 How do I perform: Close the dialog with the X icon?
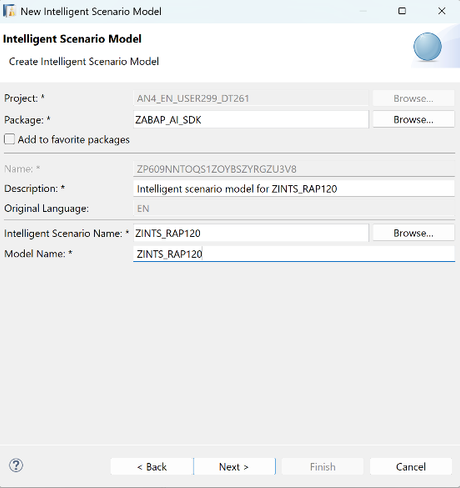442,11
